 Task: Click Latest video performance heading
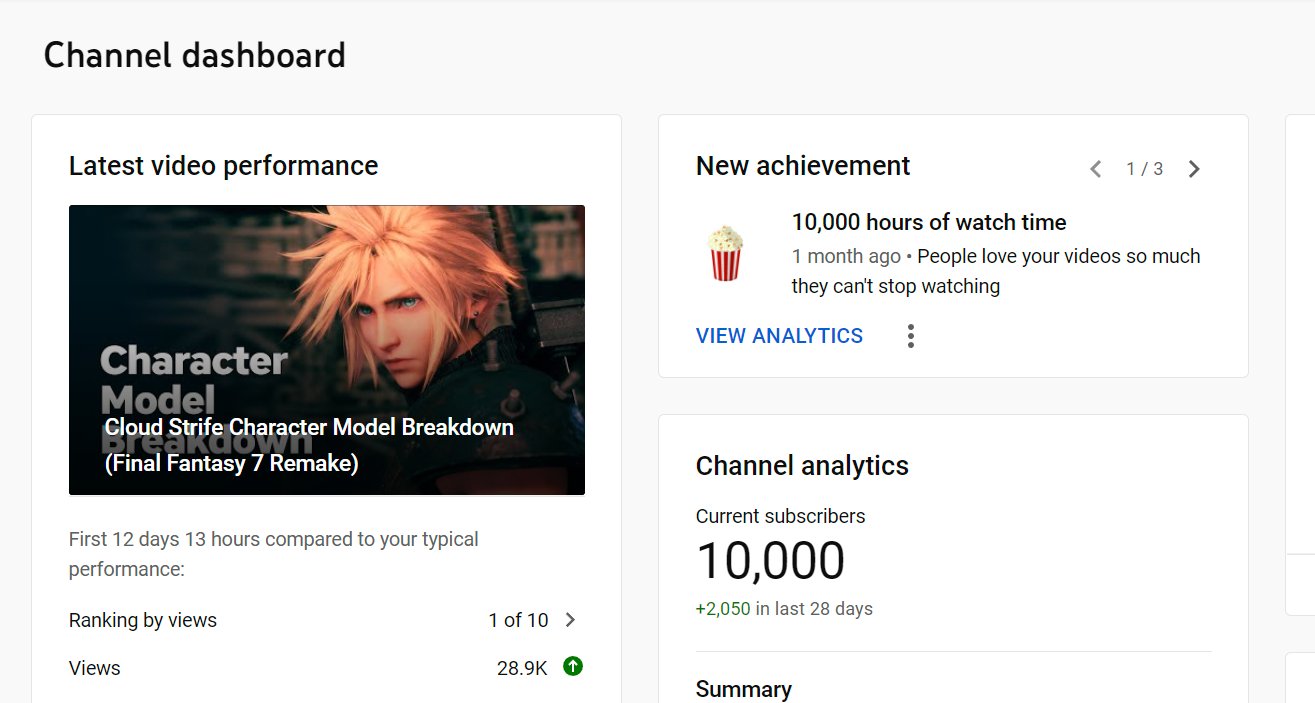223,166
